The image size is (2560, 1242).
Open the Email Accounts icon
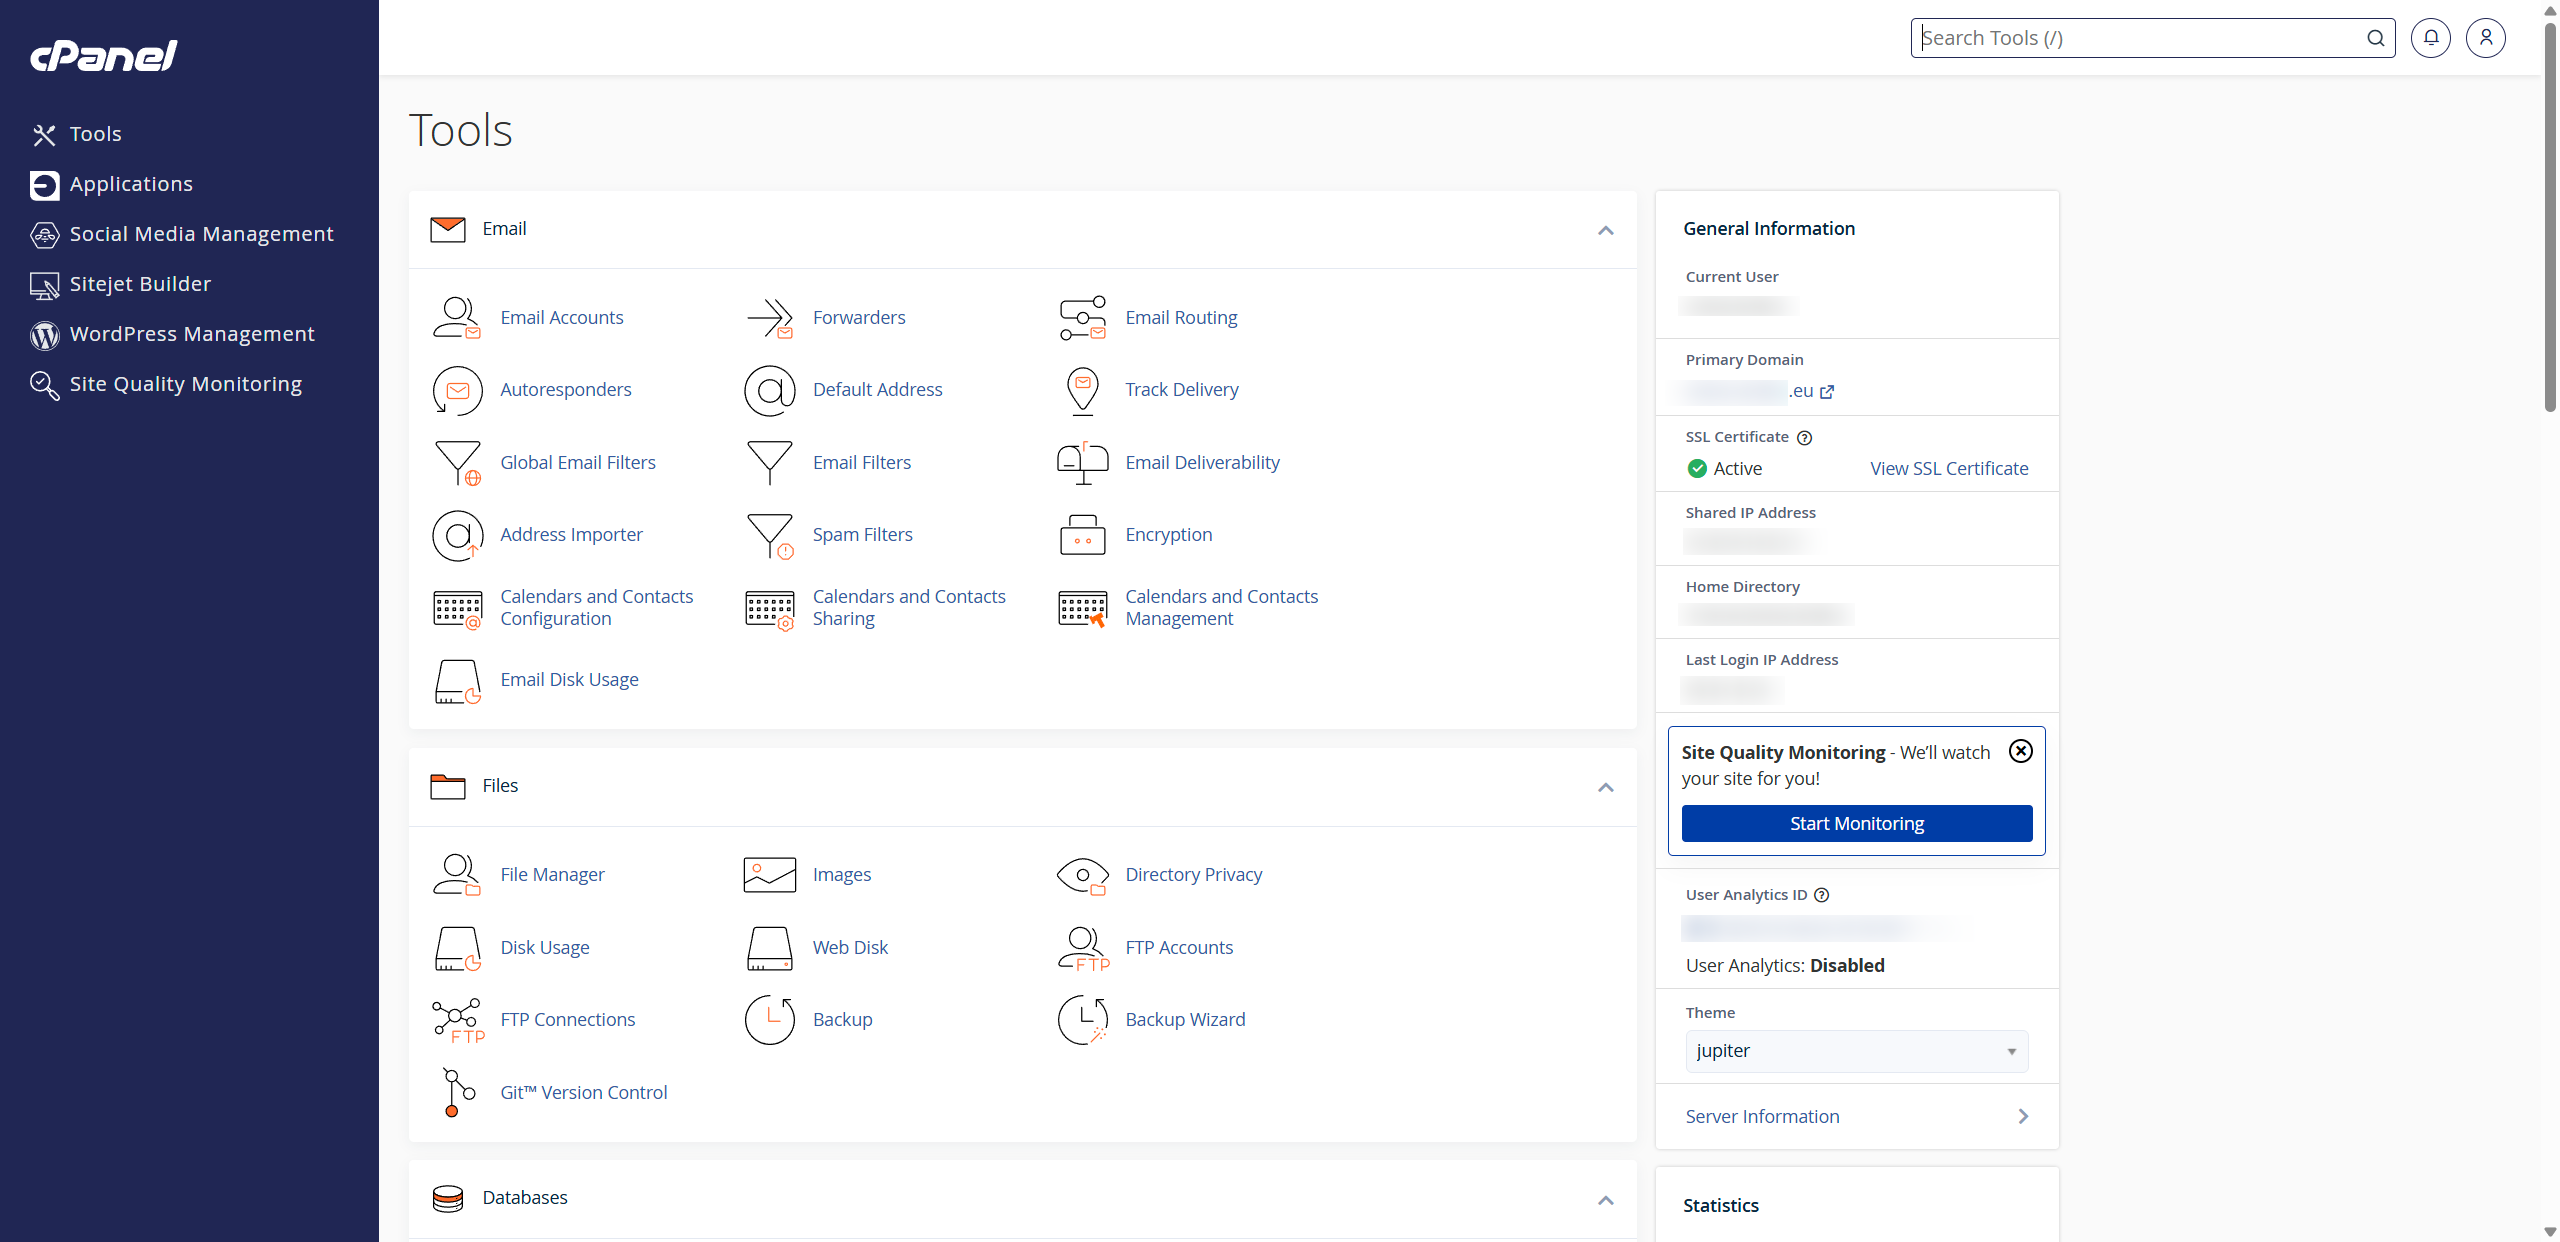(x=457, y=318)
